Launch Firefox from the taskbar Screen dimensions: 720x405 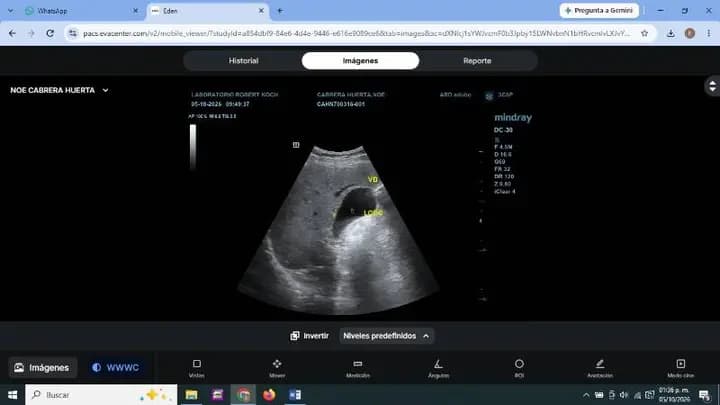click(x=269, y=395)
